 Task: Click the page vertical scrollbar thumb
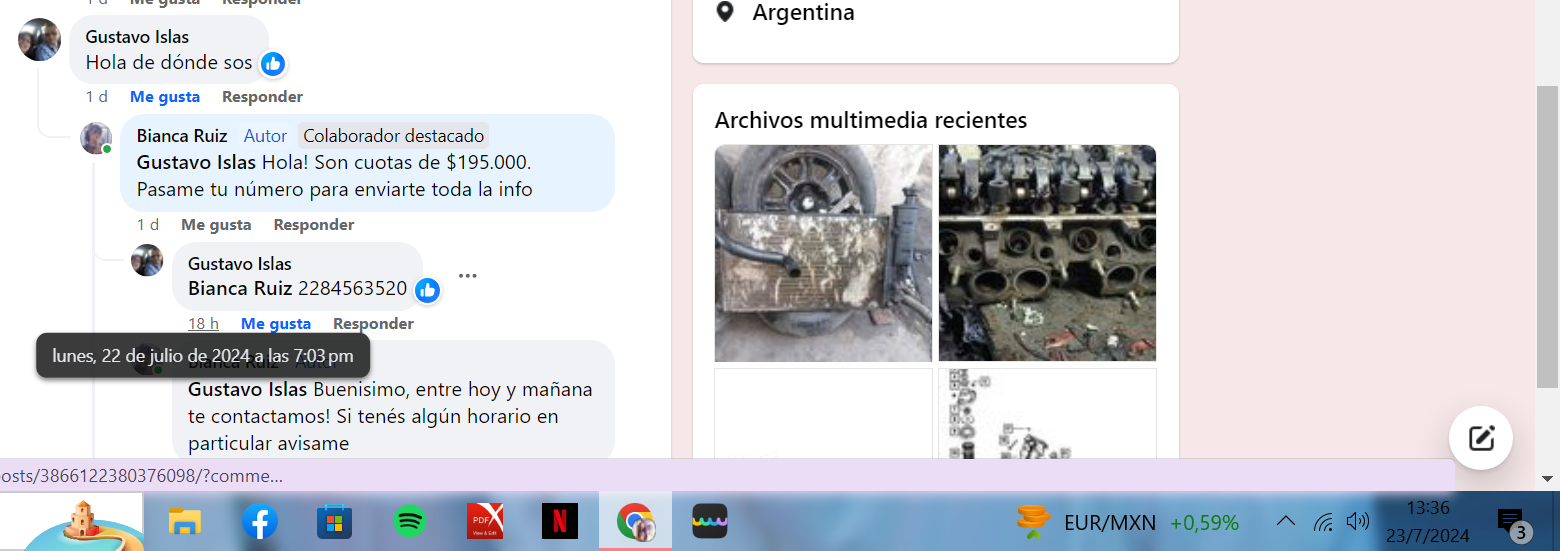(x=1547, y=236)
